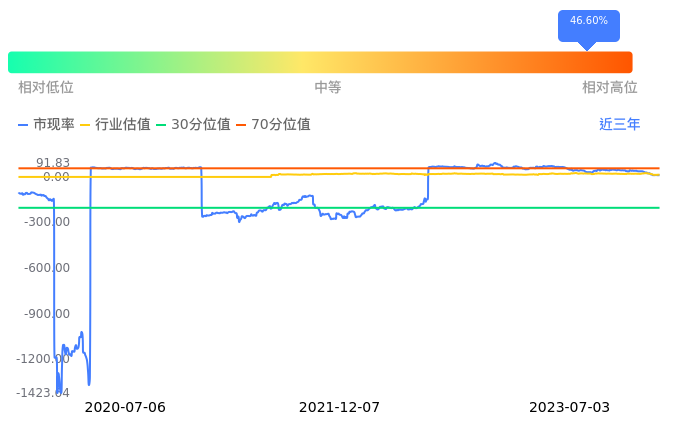Click the -900.00 y-axis label
Screen dimensions: 686x442
pyautogui.click(x=47, y=314)
